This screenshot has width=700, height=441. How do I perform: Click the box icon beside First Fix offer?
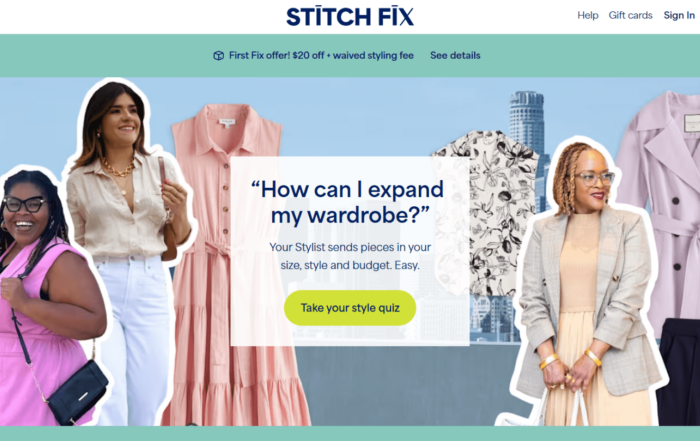tap(218, 56)
